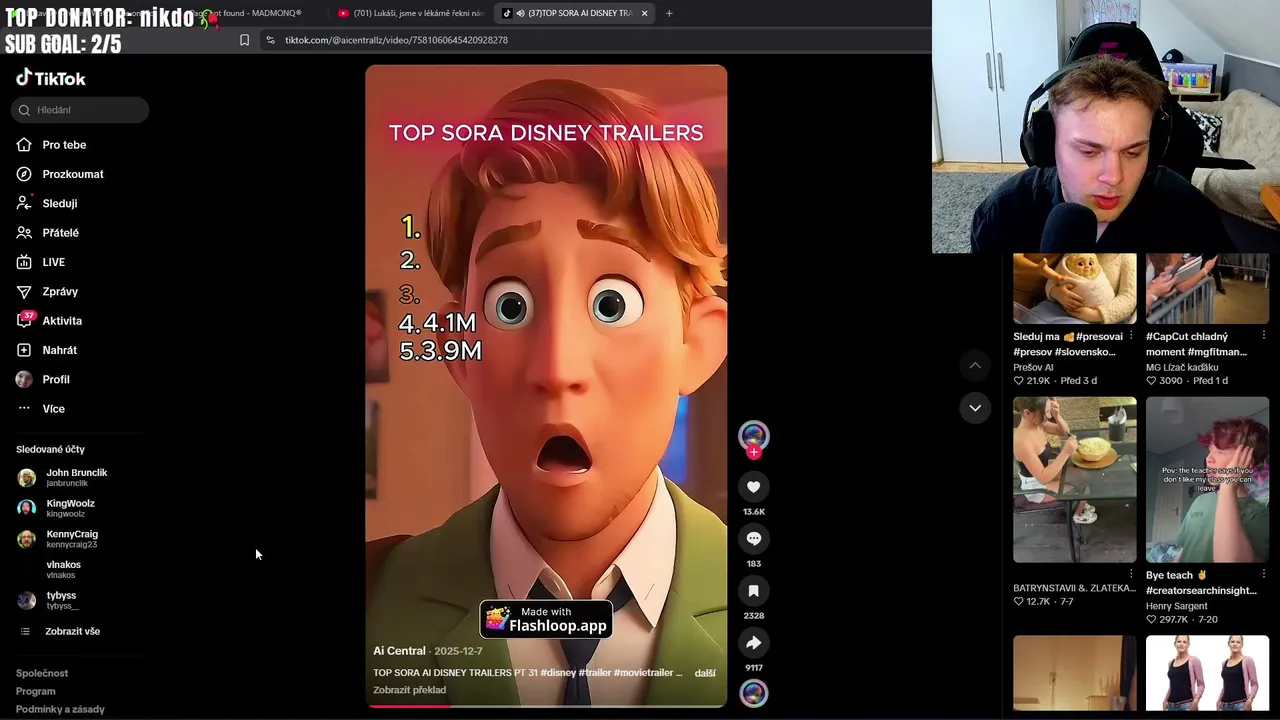The image size is (1280, 720).
Task: Open options for Sleduj ma #presovai video
Action: tap(1131, 337)
